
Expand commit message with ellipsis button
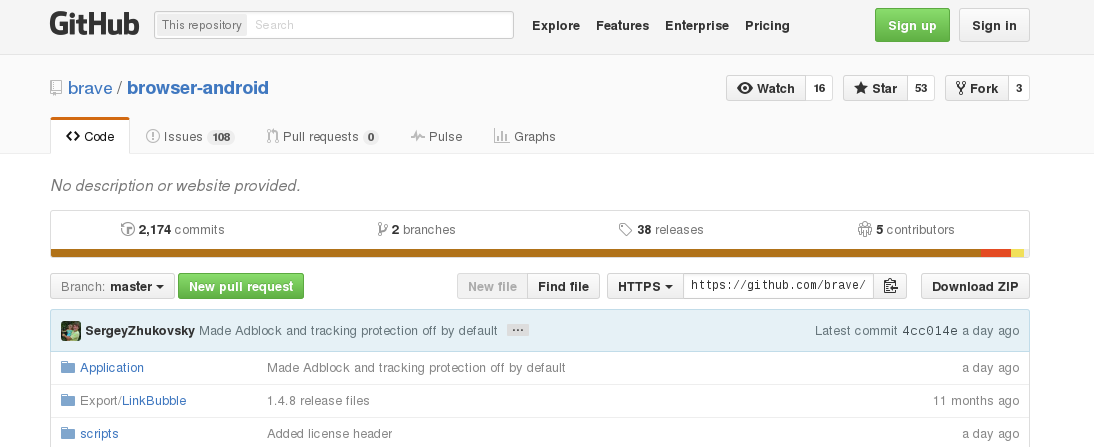(518, 331)
